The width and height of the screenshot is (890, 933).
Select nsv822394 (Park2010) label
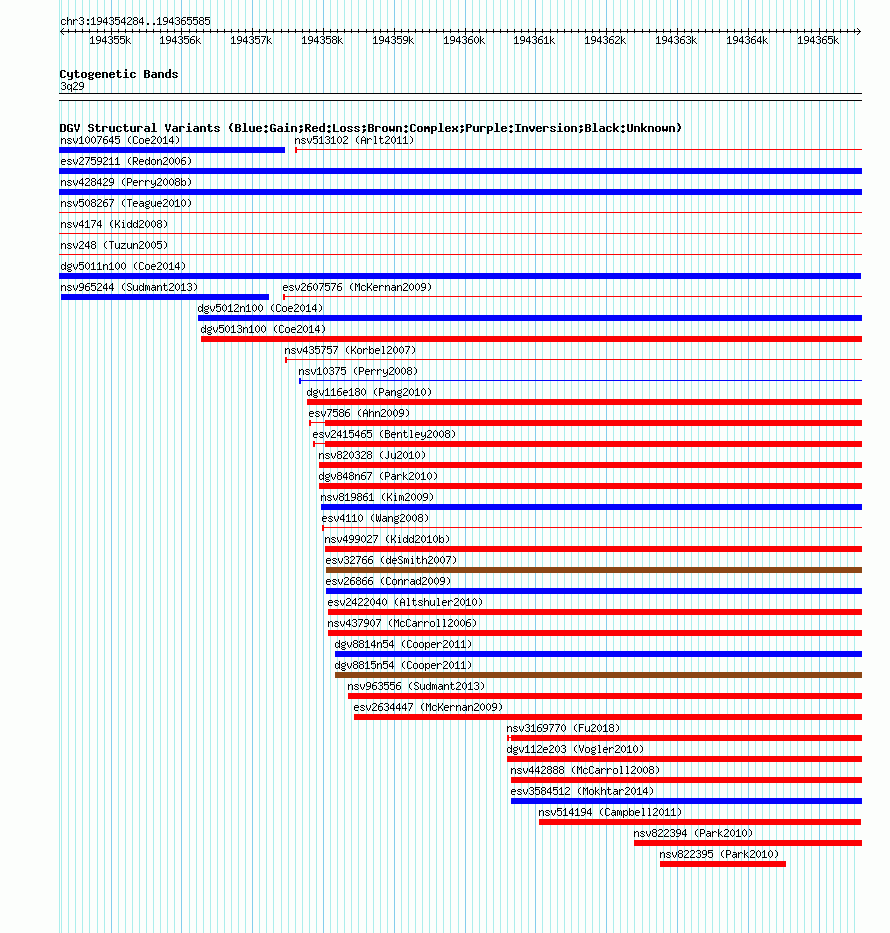pyautogui.click(x=693, y=833)
